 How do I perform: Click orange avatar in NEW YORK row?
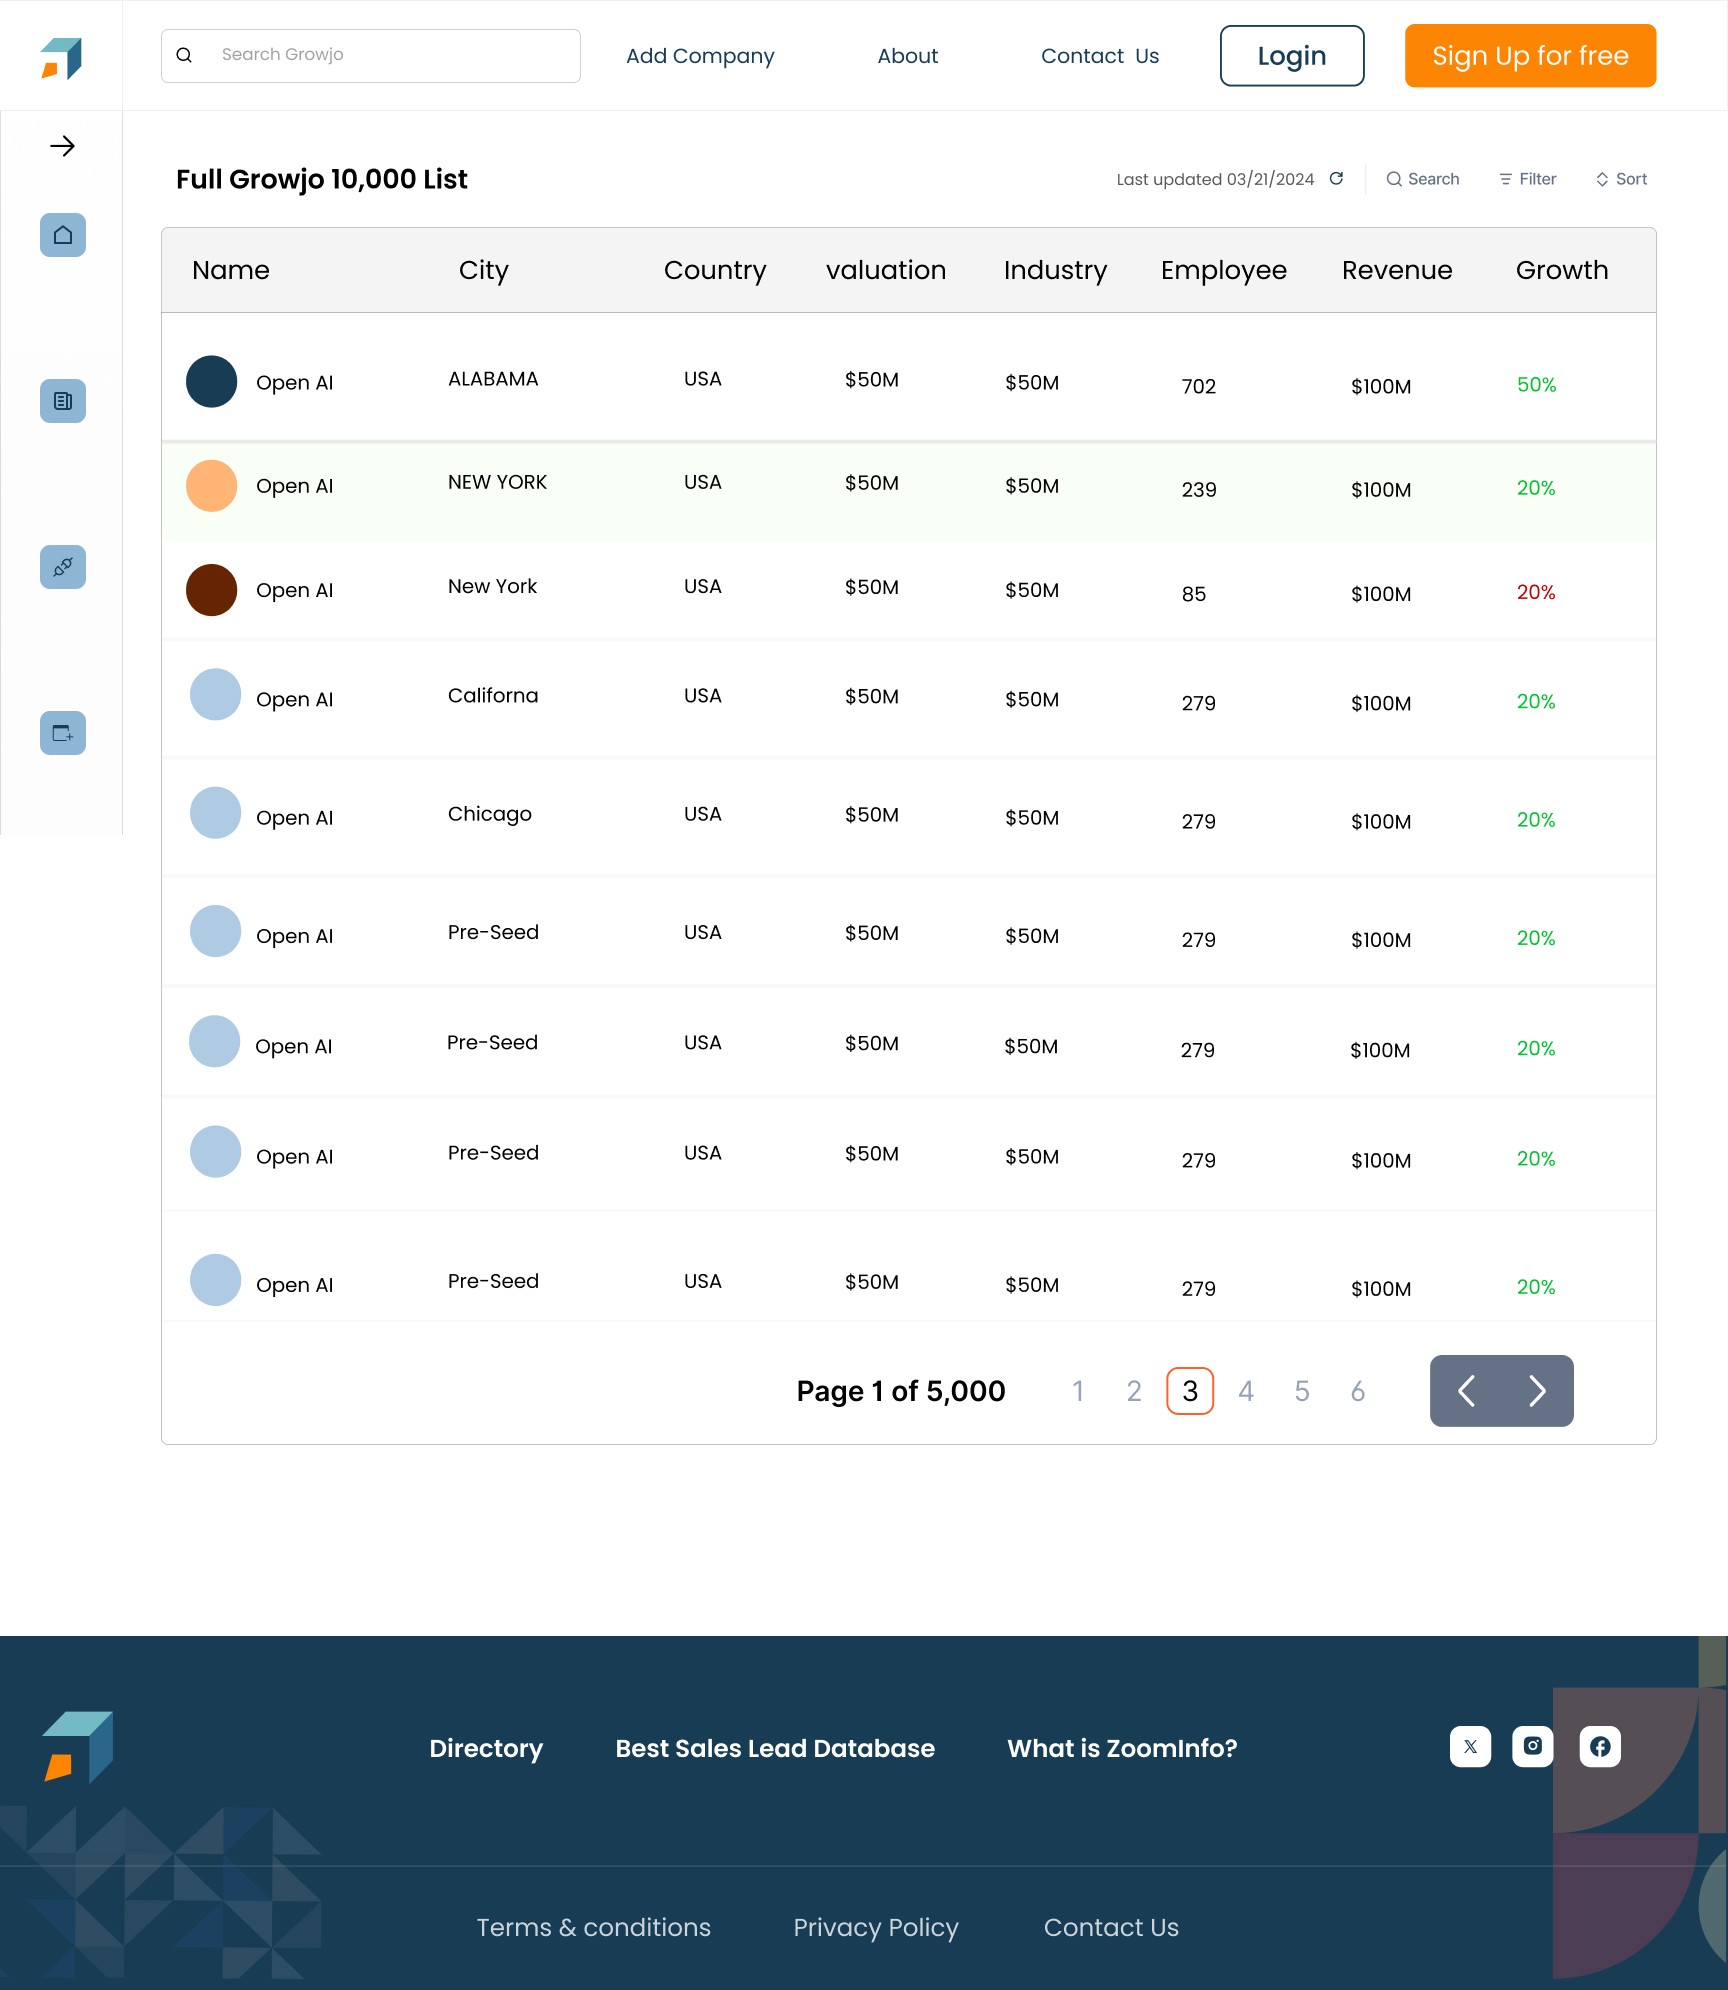[x=212, y=486]
